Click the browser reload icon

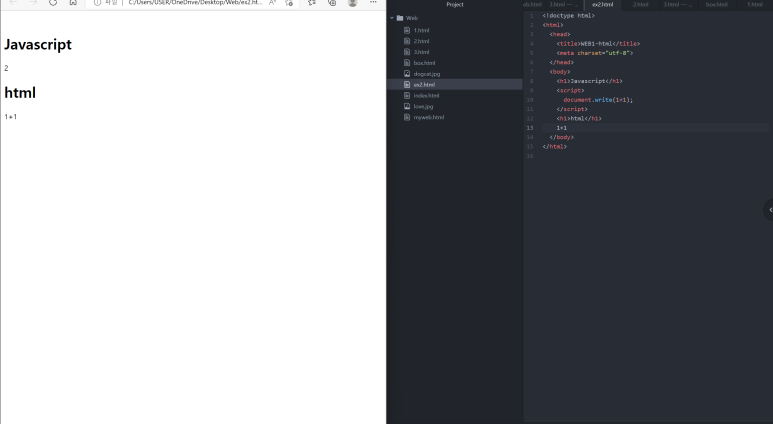coord(53,3)
